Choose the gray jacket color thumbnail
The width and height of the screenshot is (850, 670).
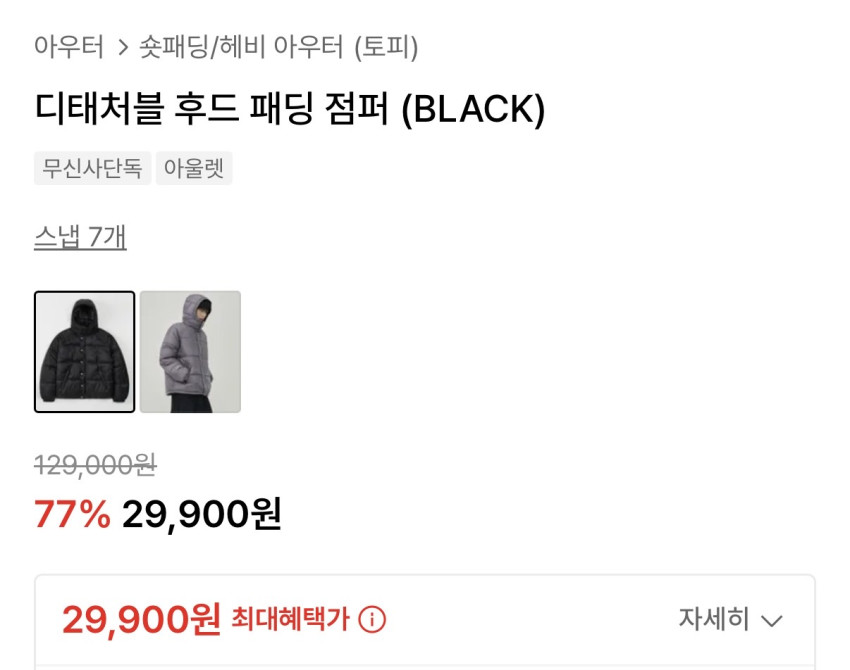pyautogui.click(x=190, y=352)
